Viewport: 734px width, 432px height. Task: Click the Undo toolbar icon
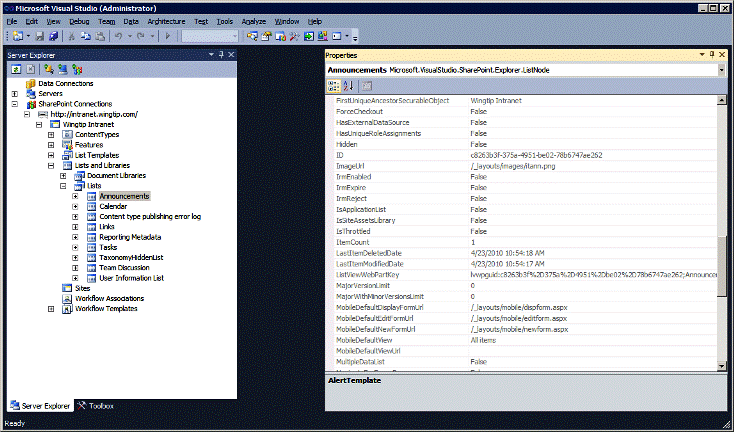click(x=118, y=36)
